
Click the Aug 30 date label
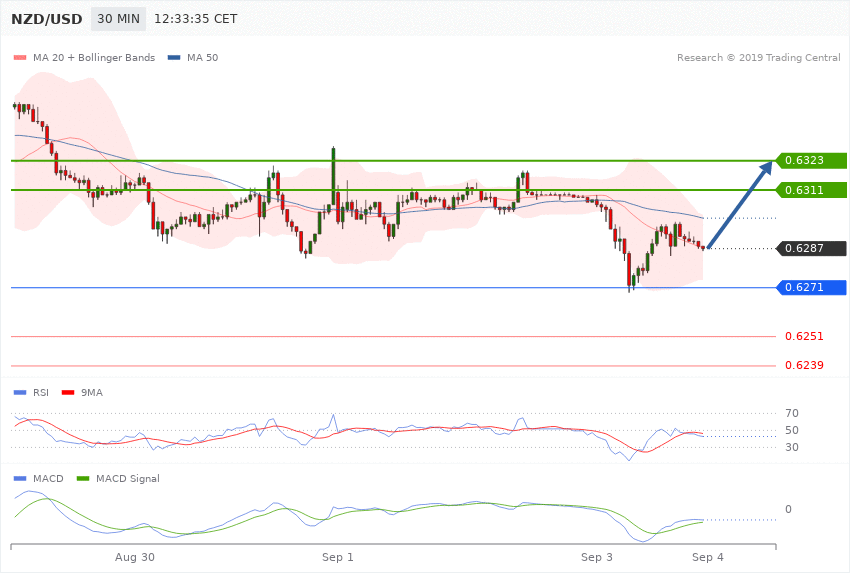pos(135,557)
